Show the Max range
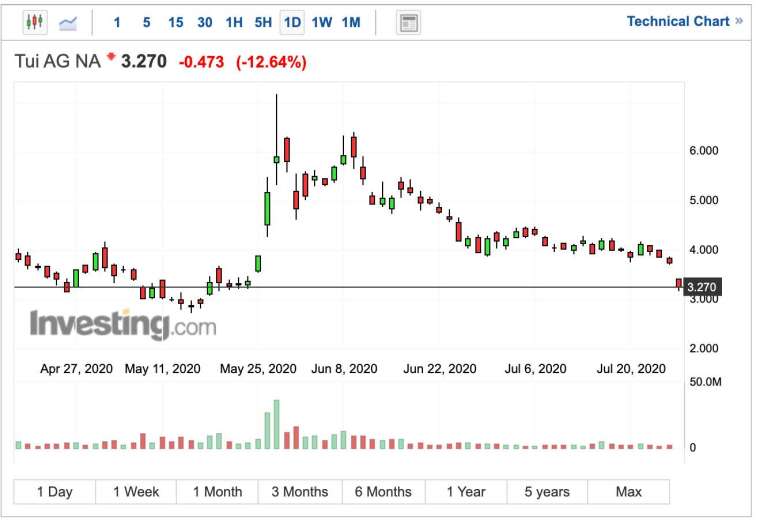Screen dimensions: 760x523 [629, 492]
